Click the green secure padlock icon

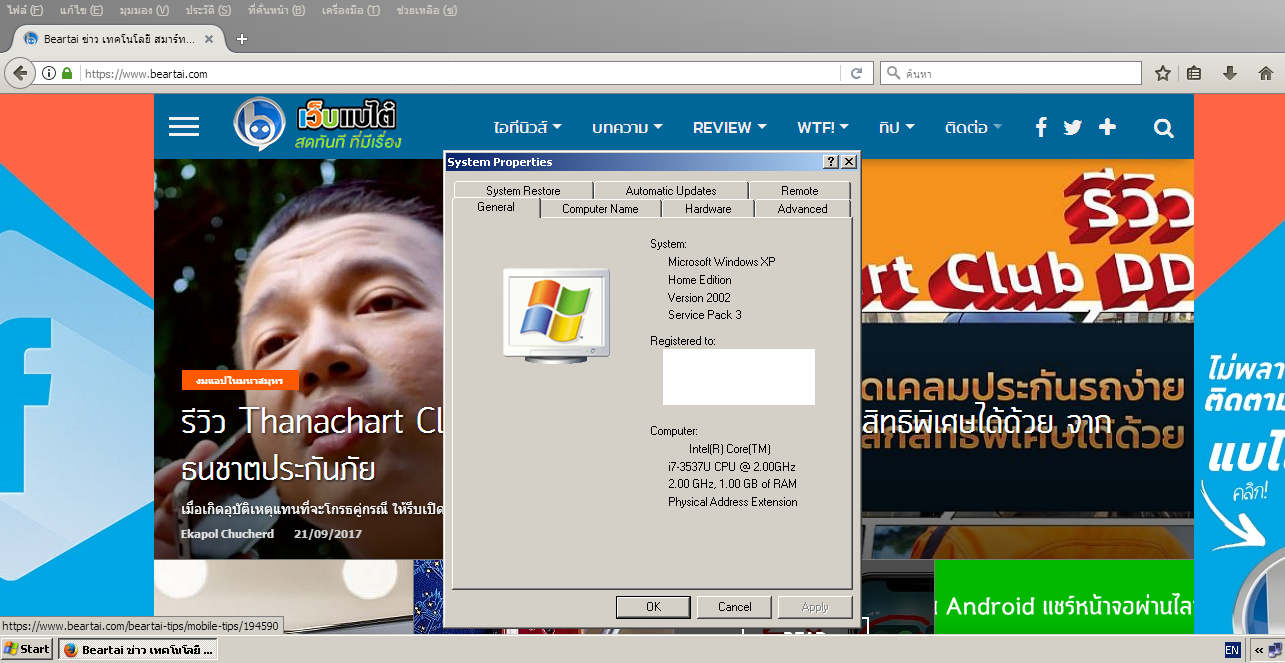point(67,73)
